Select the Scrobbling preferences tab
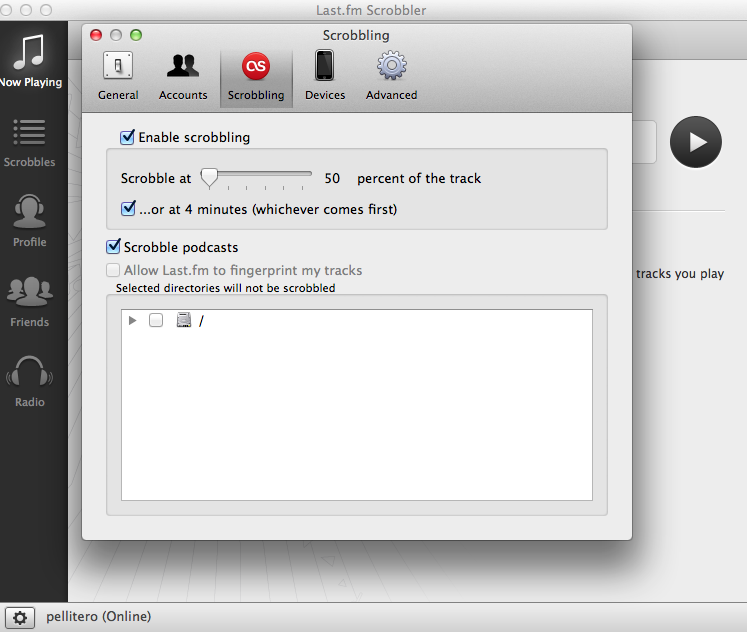This screenshot has height=632, width=747. (x=256, y=77)
